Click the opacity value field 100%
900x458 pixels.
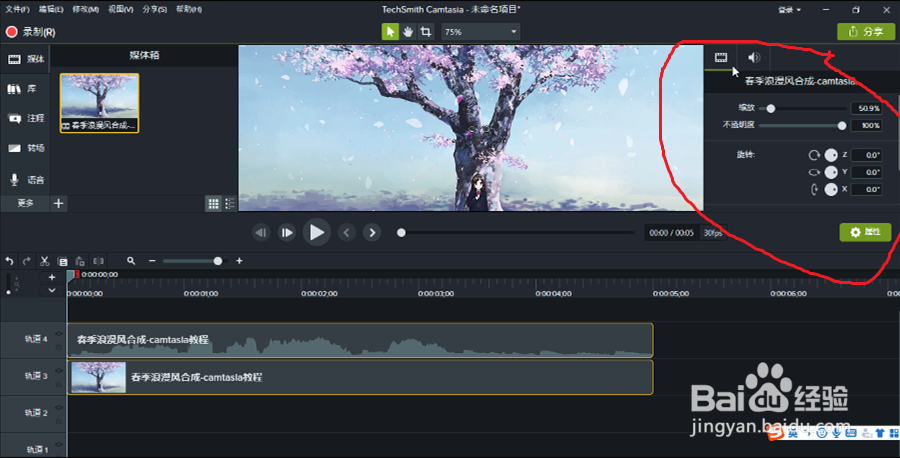[x=867, y=126]
